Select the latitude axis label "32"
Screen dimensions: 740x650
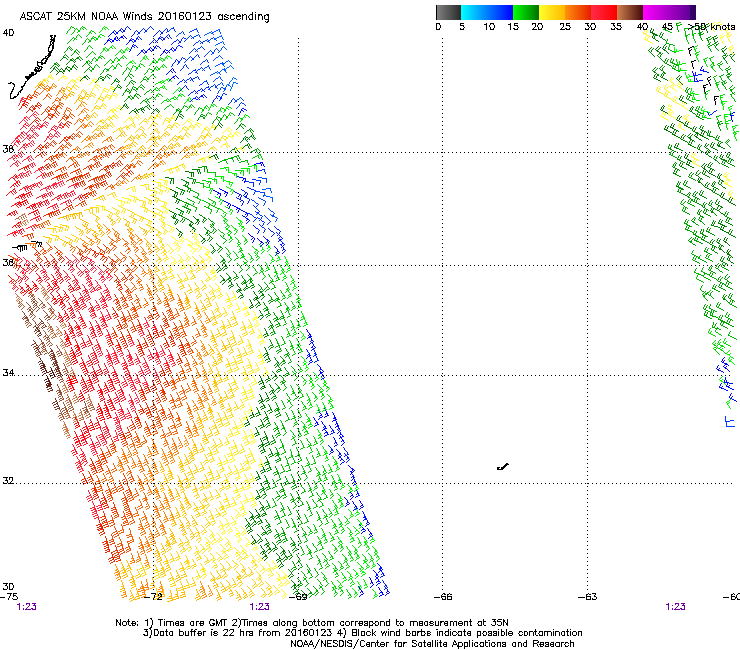8,481
